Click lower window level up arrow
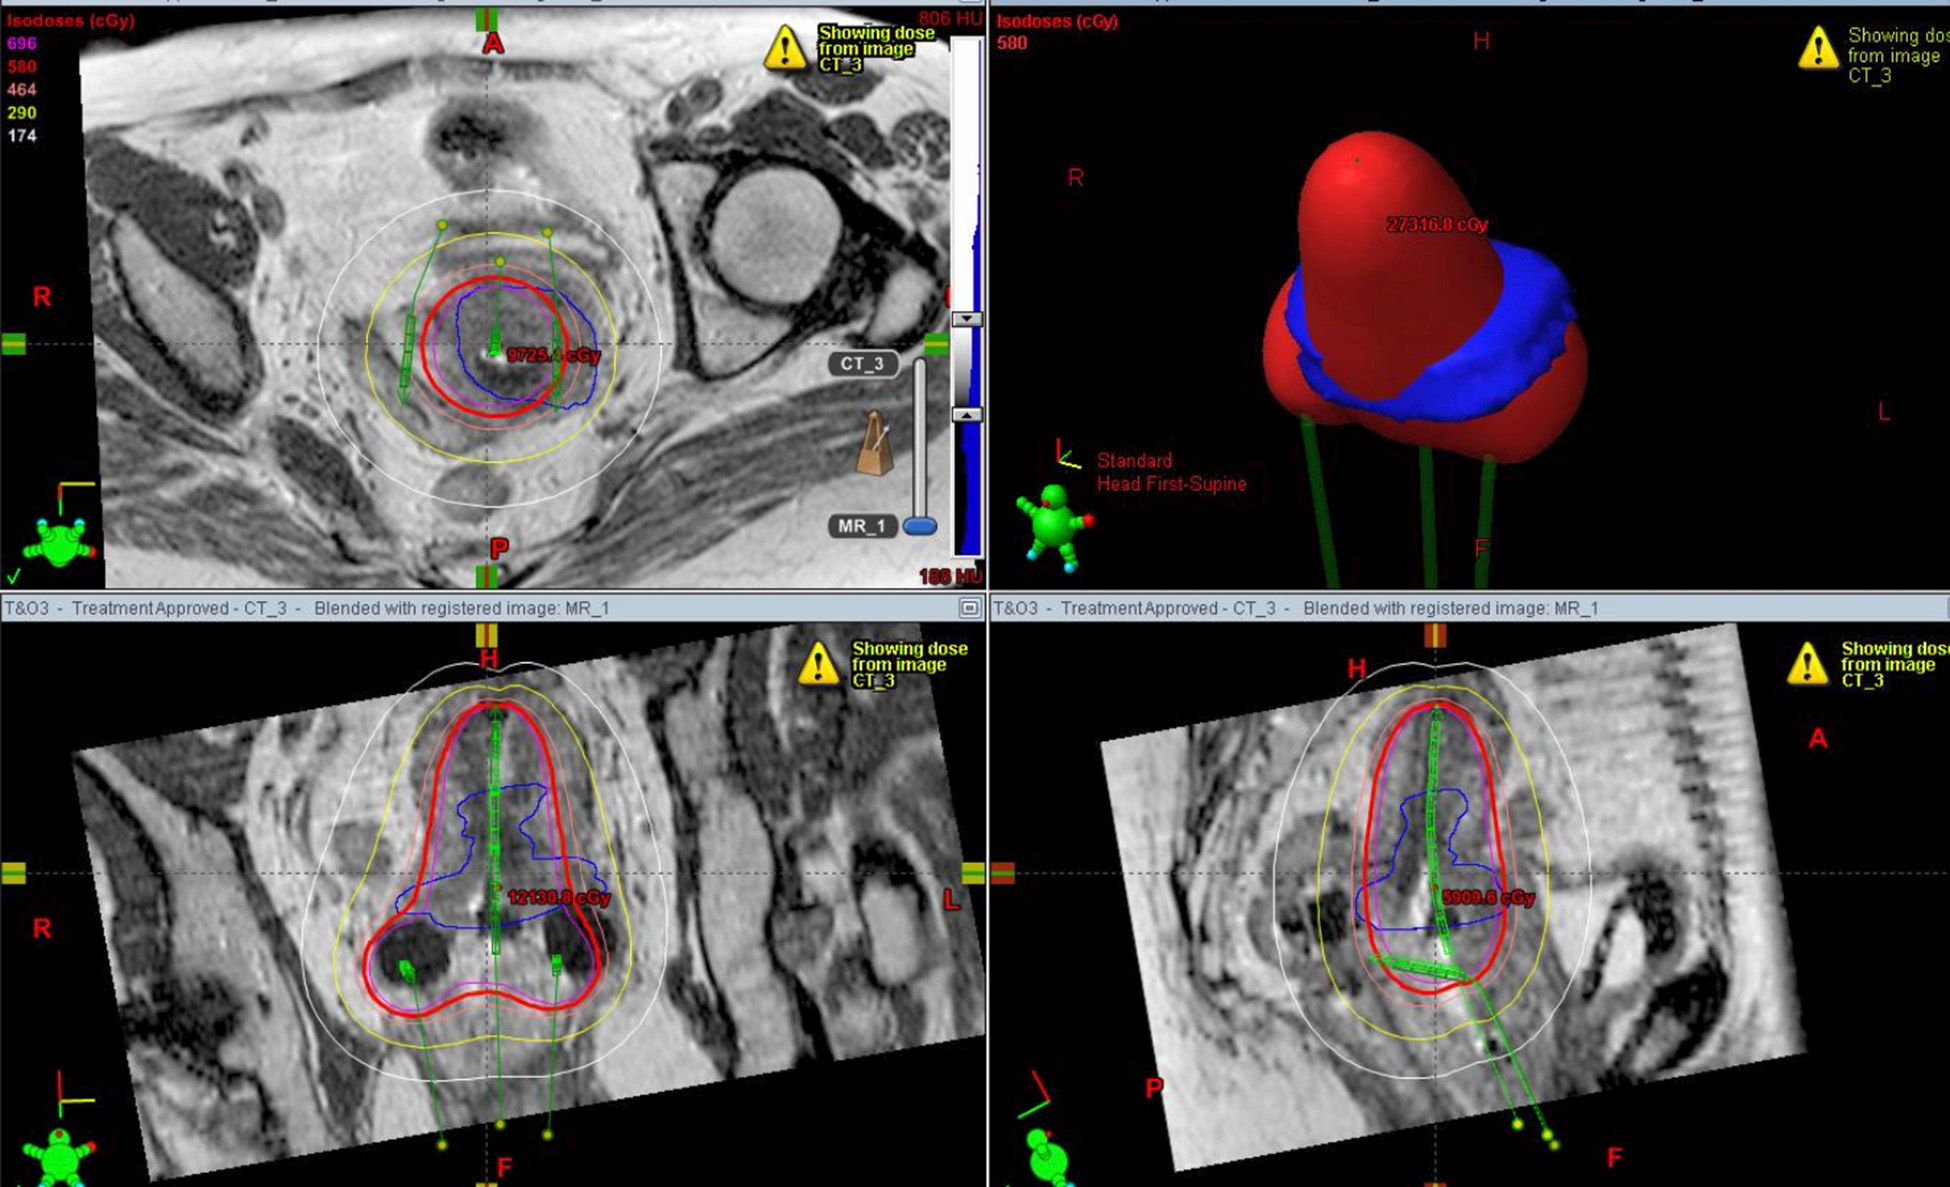This screenshot has height=1187, width=1950. pyautogui.click(x=966, y=414)
